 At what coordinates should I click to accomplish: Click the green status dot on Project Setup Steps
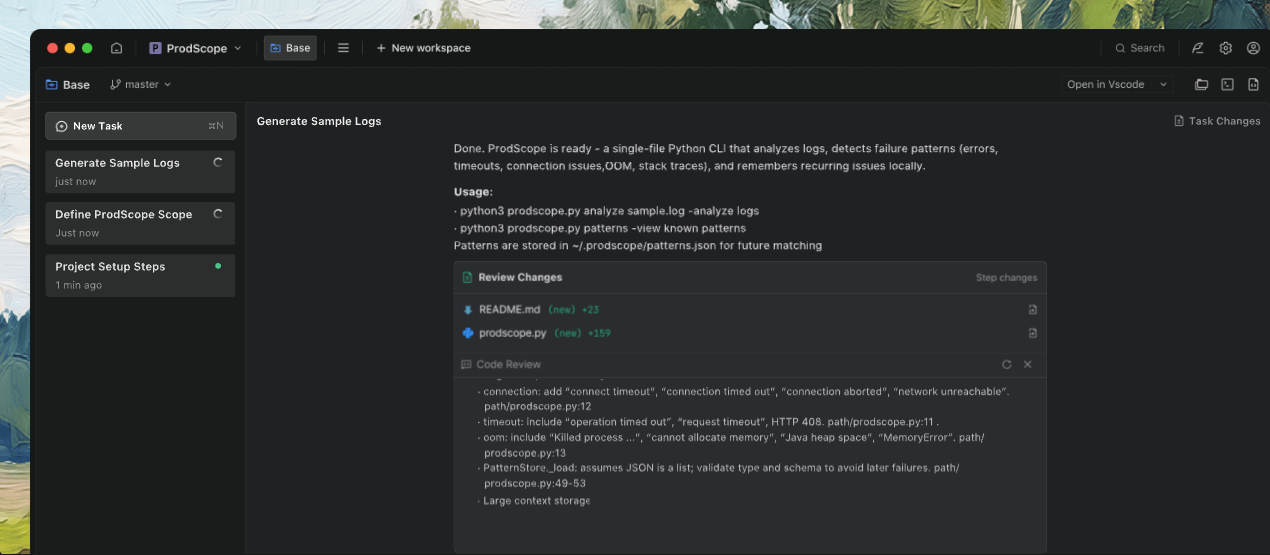[218, 266]
